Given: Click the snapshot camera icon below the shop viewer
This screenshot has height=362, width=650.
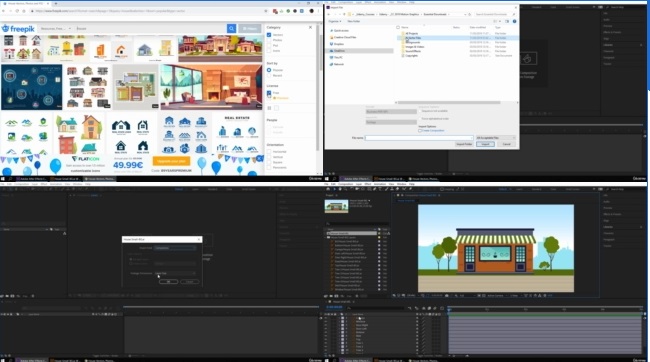Looking at the screenshot, I should pos(447,296).
